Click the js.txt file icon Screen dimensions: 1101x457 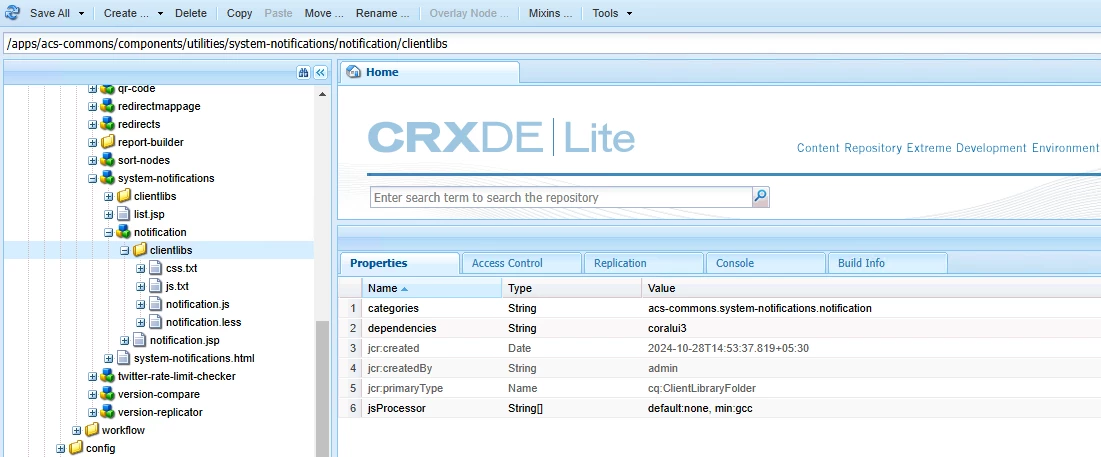pos(155,286)
